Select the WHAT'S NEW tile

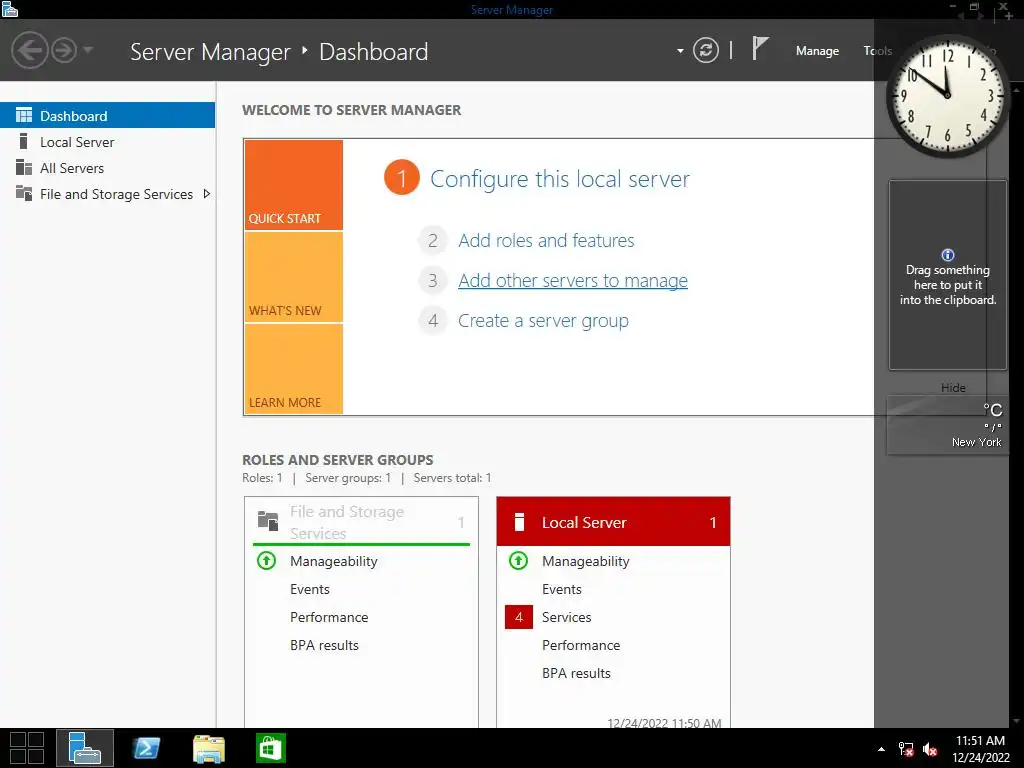(294, 277)
